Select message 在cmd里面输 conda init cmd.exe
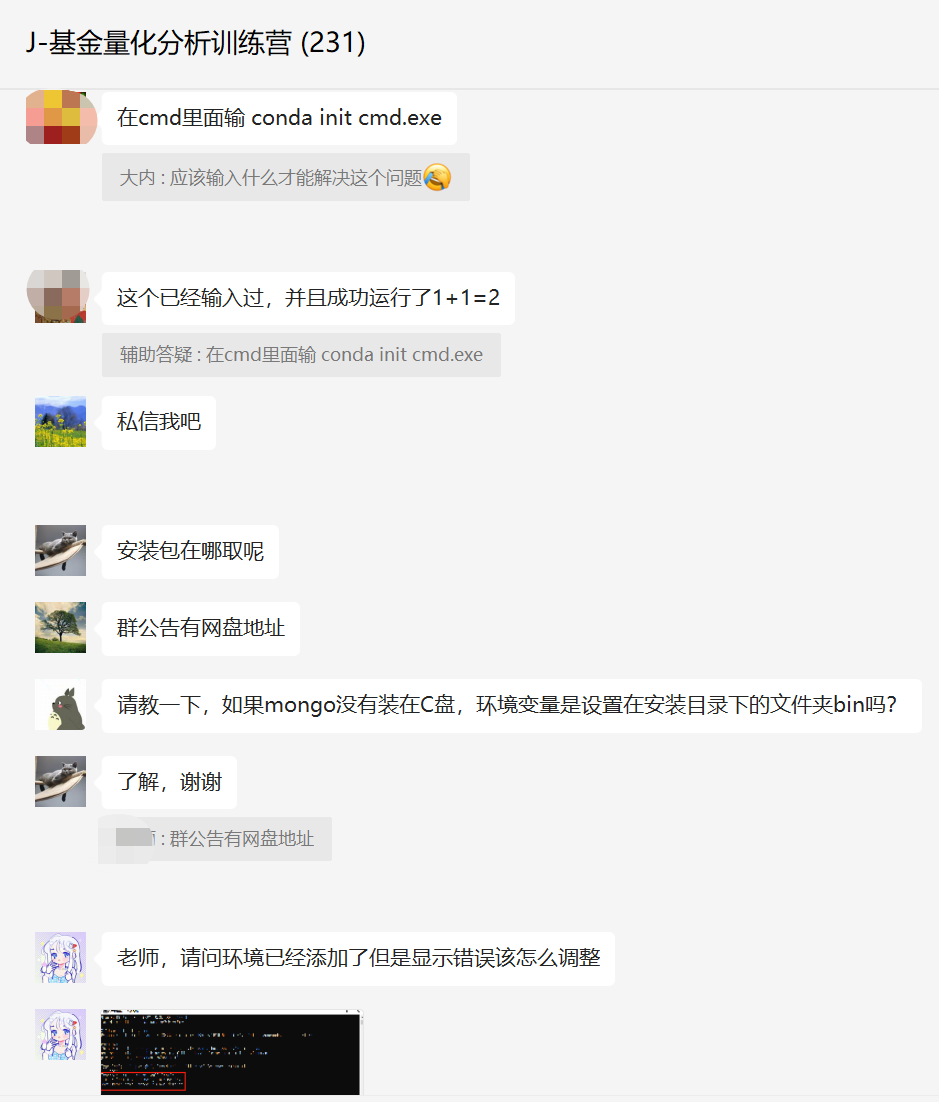 click(x=279, y=118)
